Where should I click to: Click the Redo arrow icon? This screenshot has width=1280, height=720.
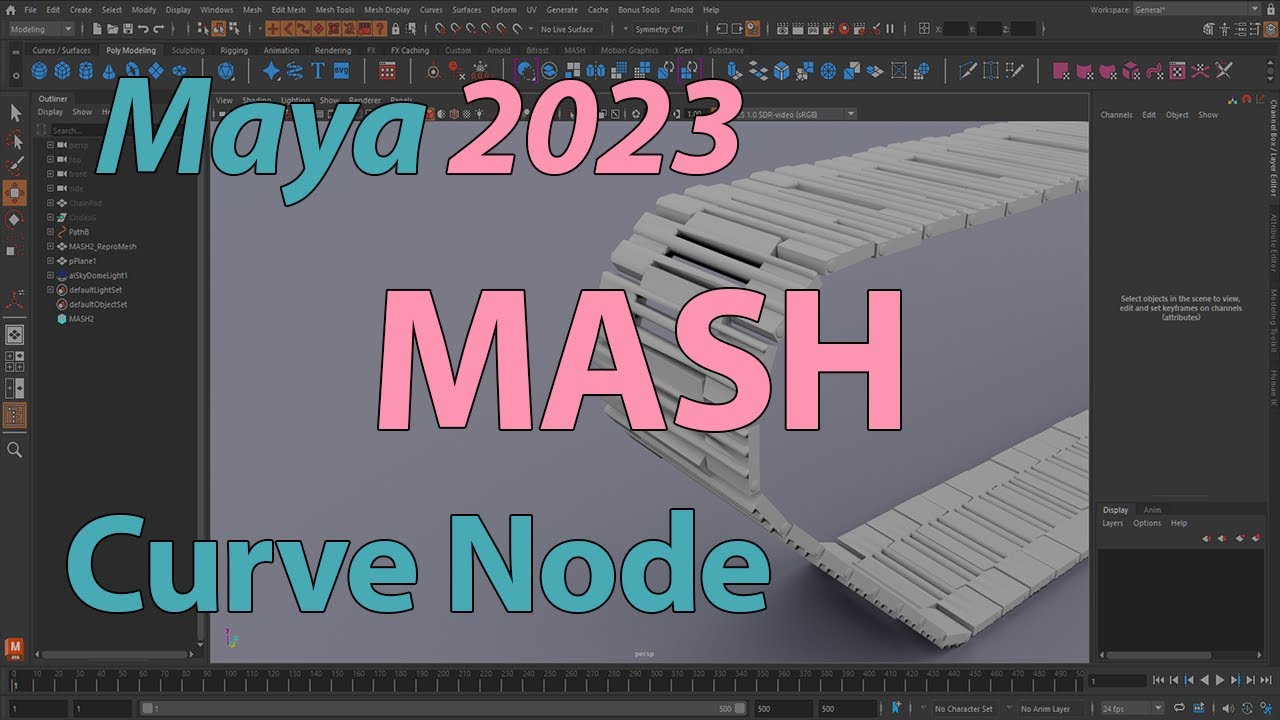click(x=159, y=29)
